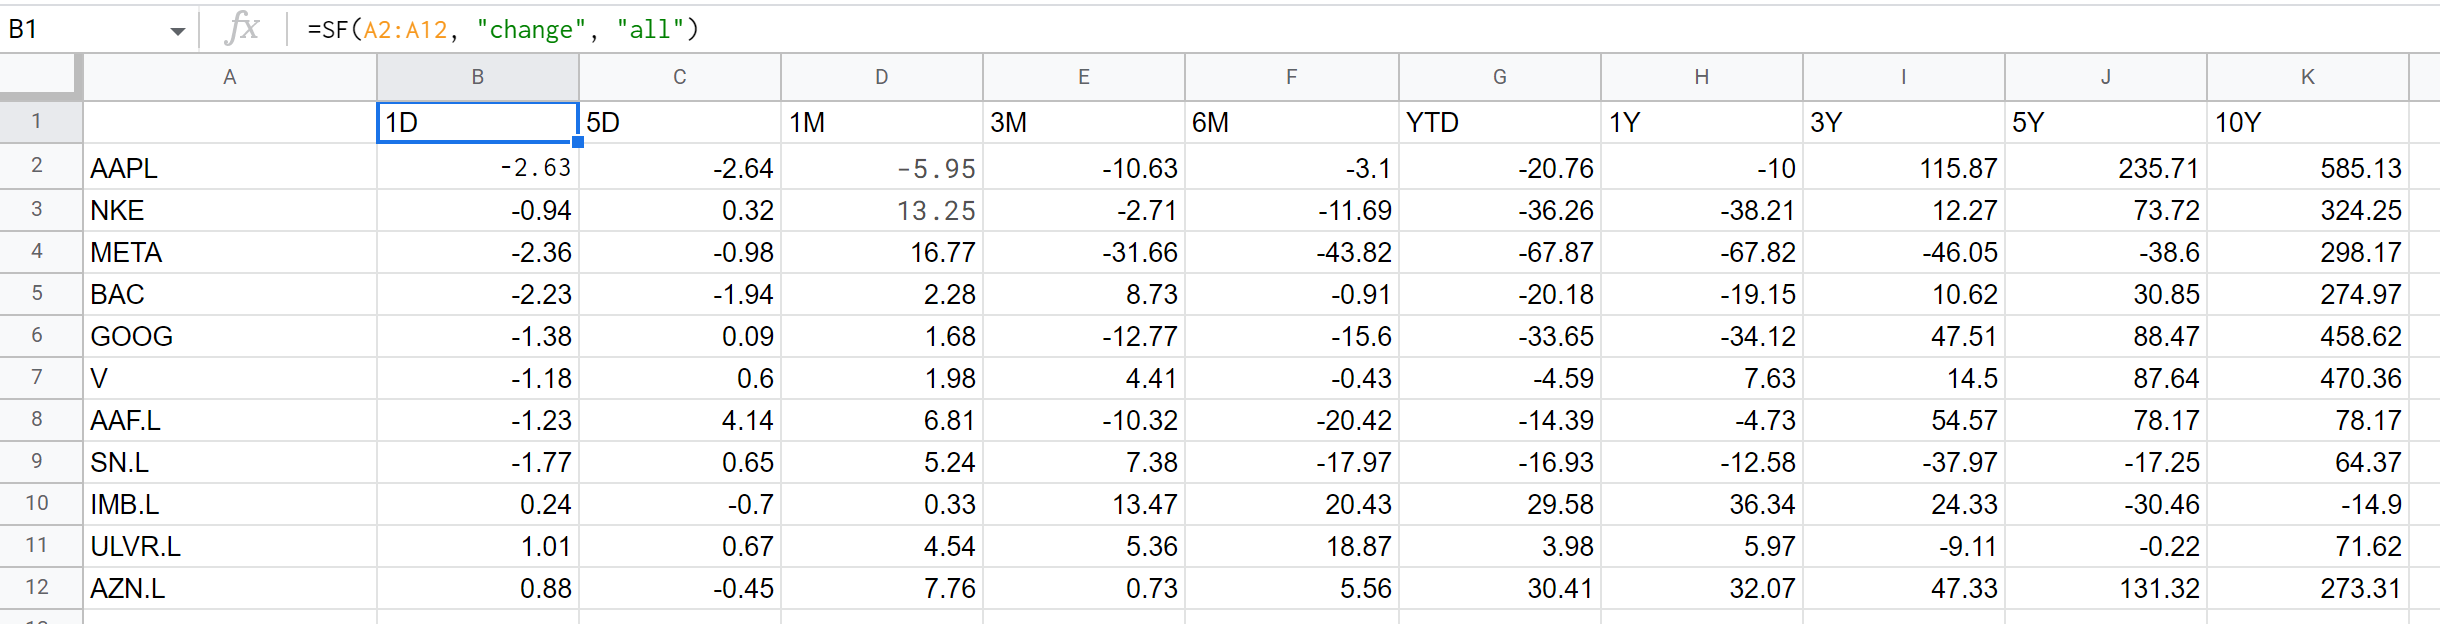Click the ULVR.L ticker cell
The image size is (2440, 624).
(230, 546)
